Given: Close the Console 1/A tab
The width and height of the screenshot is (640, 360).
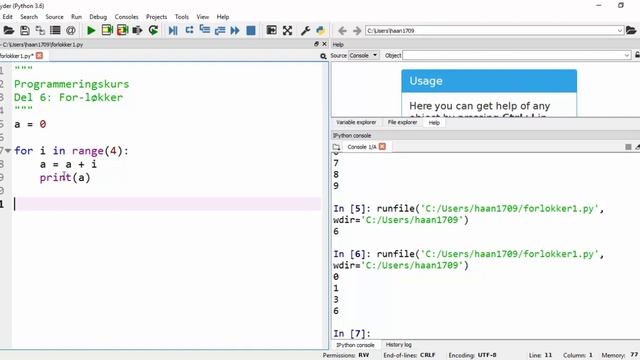Looking at the screenshot, I should [382, 147].
